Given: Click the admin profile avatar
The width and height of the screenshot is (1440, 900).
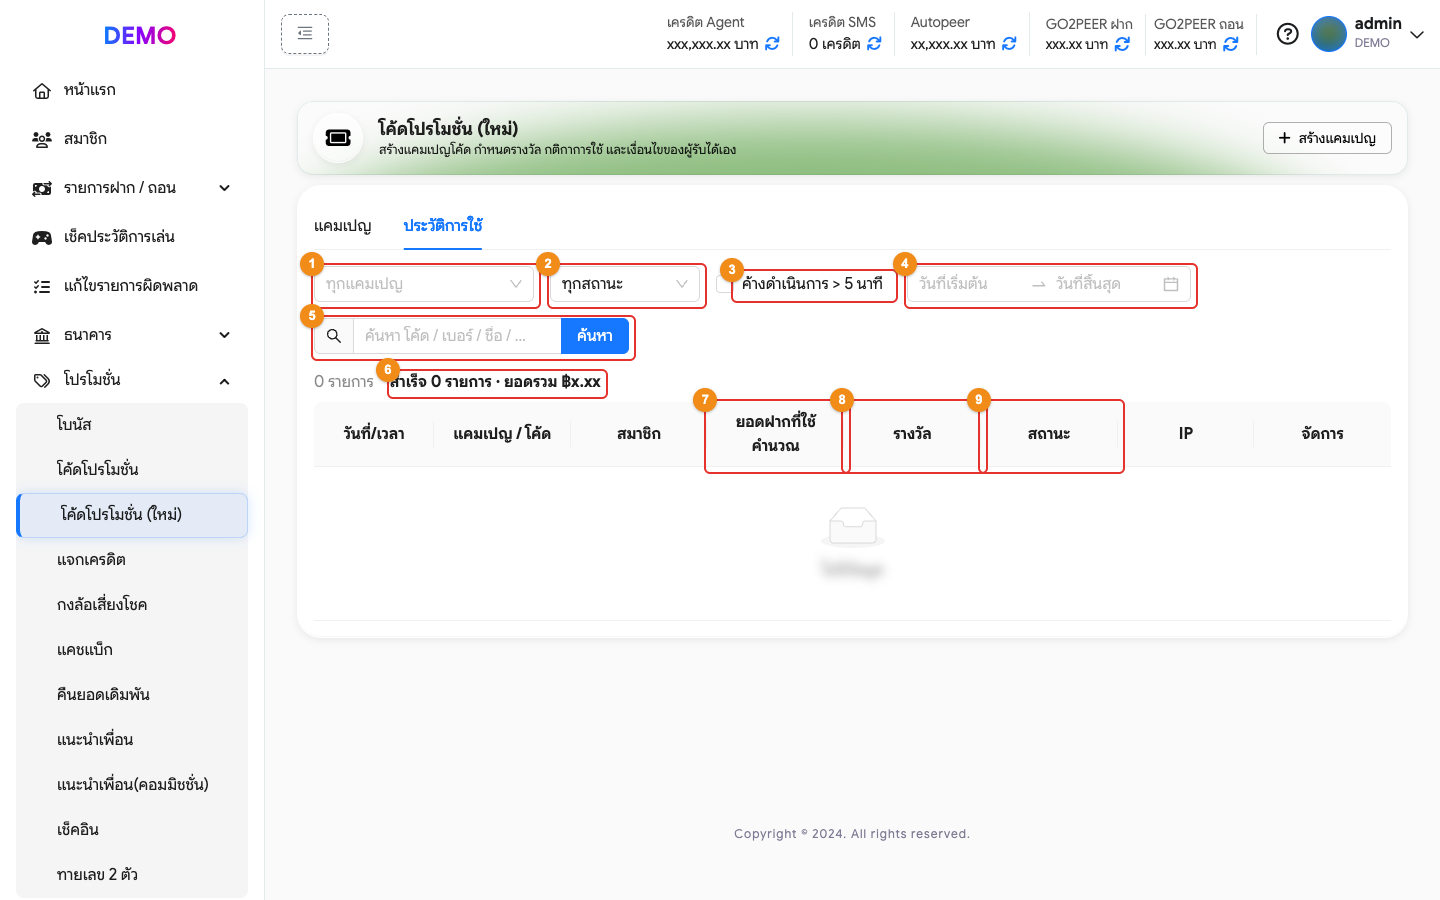Looking at the screenshot, I should click(1329, 34).
